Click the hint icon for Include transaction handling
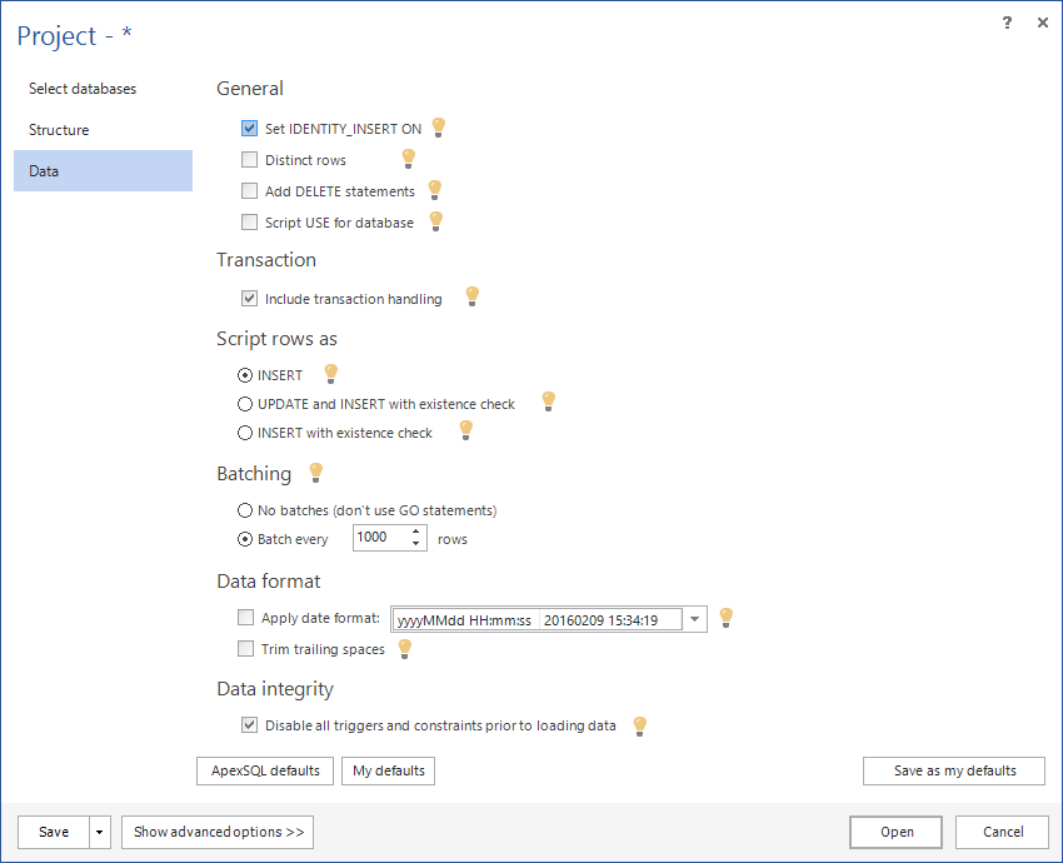This screenshot has width=1063, height=863. click(473, 297)
